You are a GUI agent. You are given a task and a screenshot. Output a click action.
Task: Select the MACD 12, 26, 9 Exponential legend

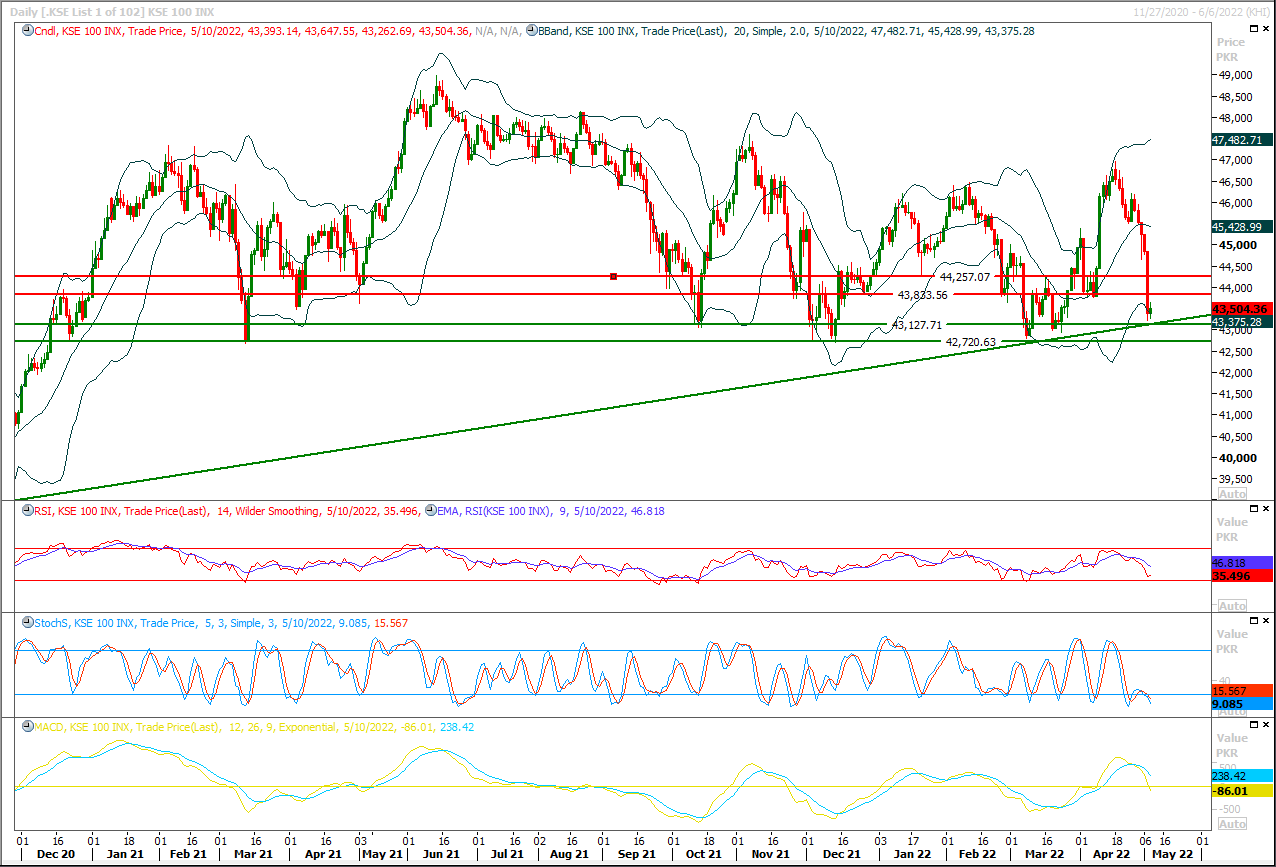254,727
